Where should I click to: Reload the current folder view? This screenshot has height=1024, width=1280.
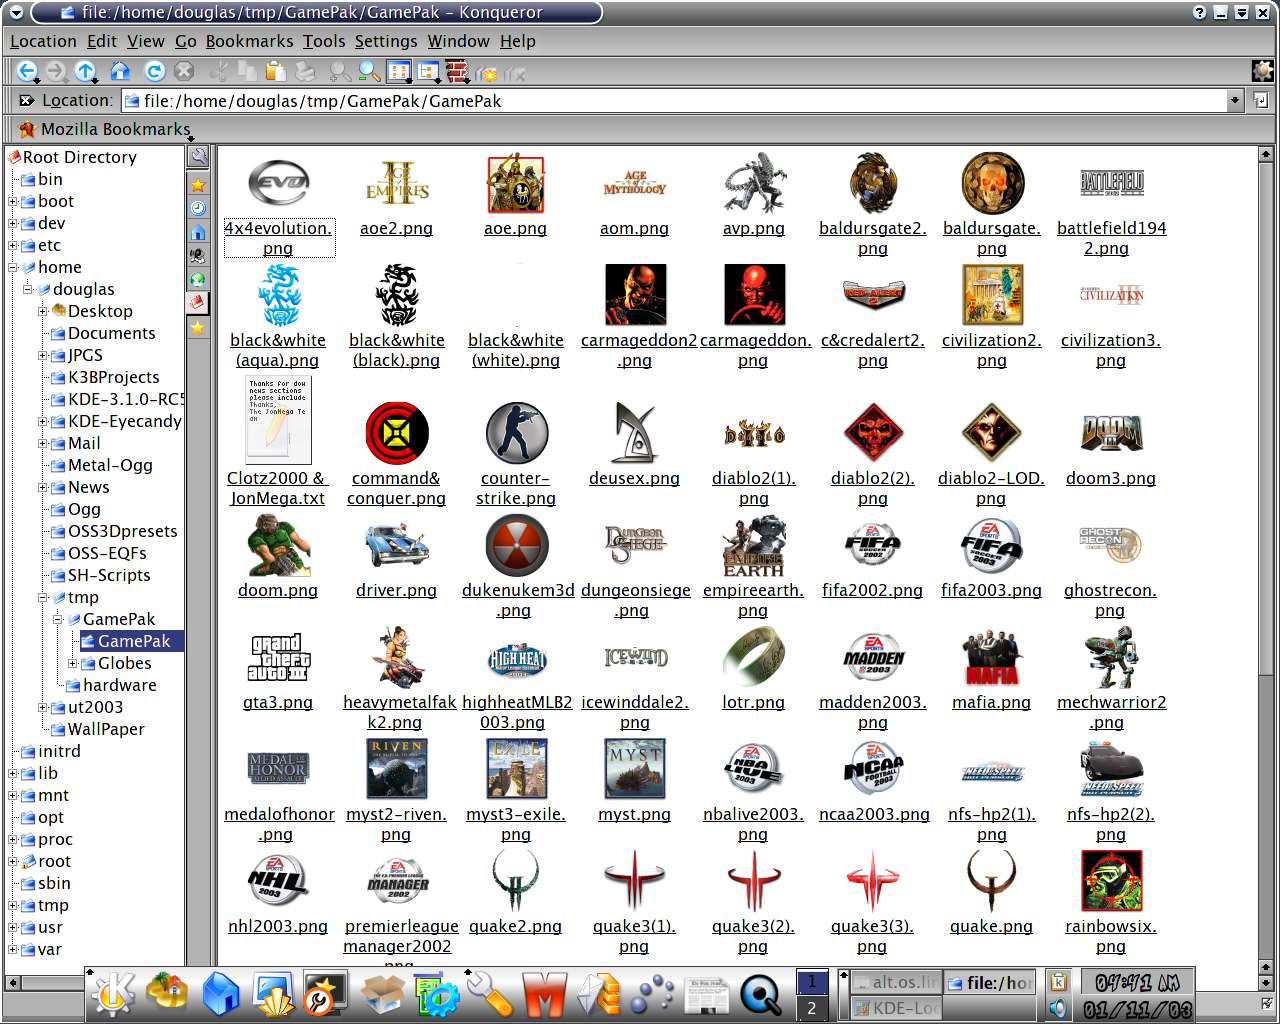[154, 71]
